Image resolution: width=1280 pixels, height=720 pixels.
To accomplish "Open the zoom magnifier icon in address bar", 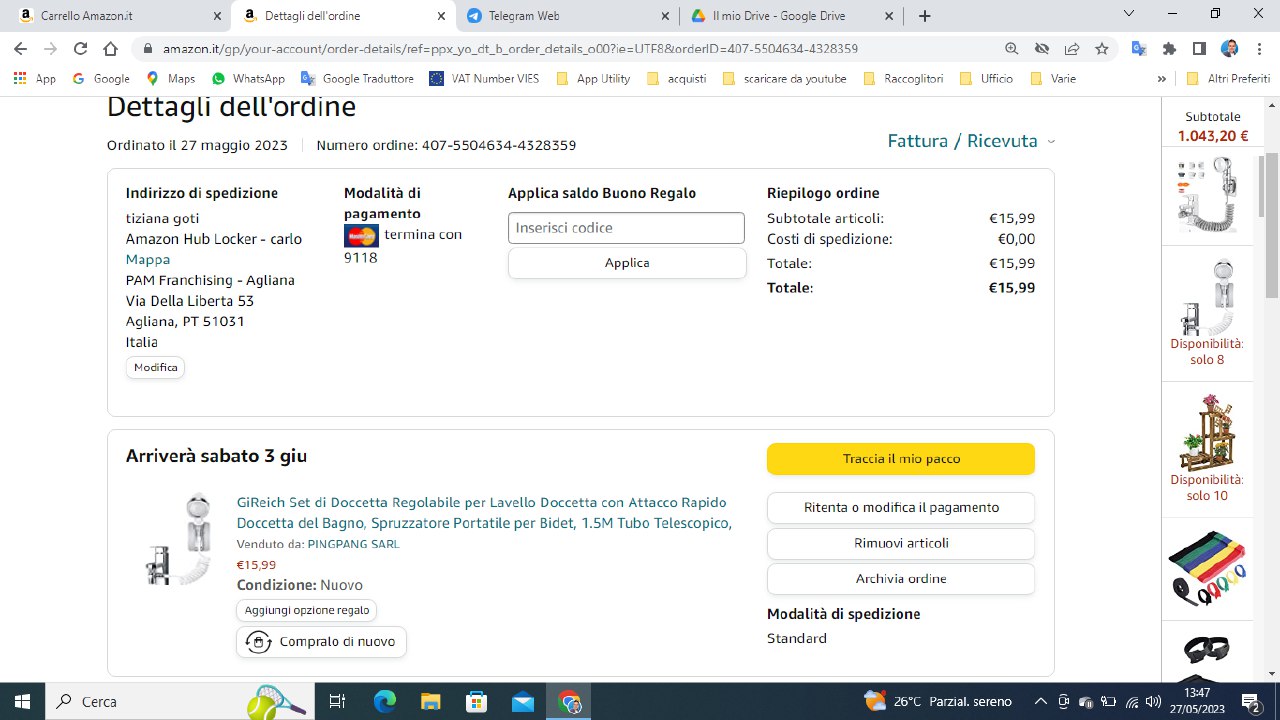I will [1011, 48].
